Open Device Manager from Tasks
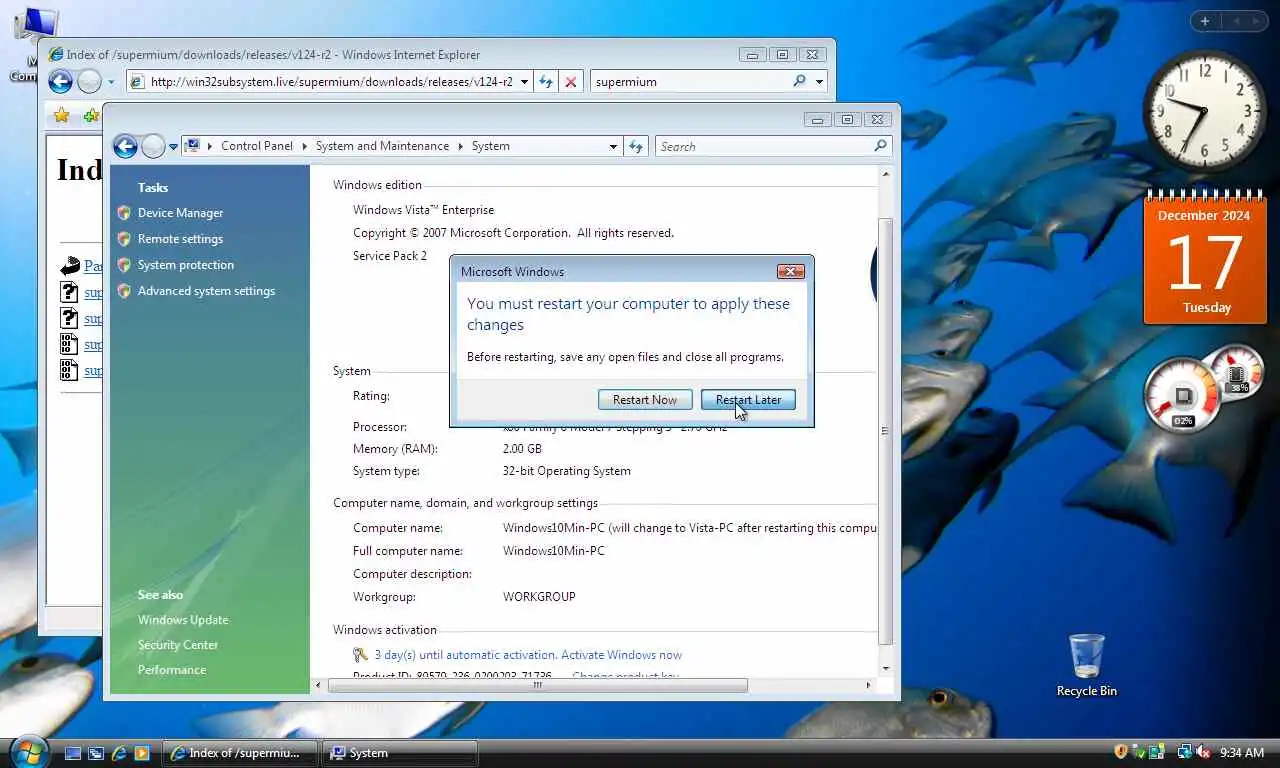The width and height of the screenshot is (1280, 768). pyautogui.click(x=180, y=213)
